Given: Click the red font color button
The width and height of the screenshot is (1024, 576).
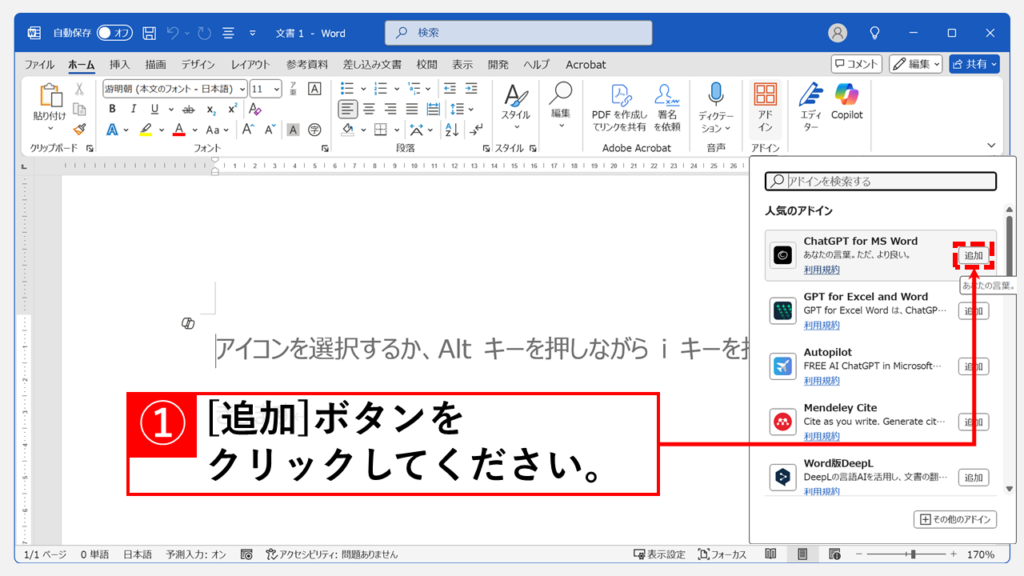Looking at the screenshot, I should pos(179,130).
